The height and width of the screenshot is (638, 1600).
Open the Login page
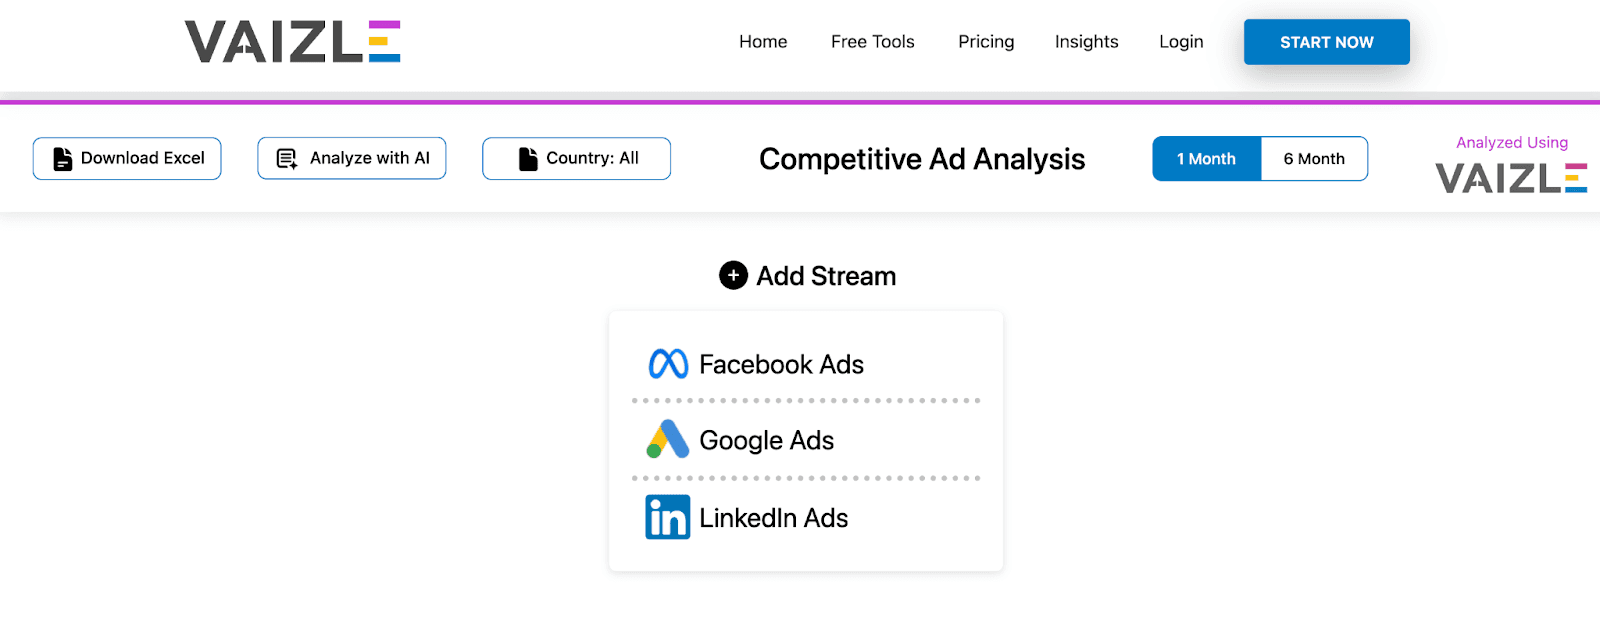(x=1180, y=42)
